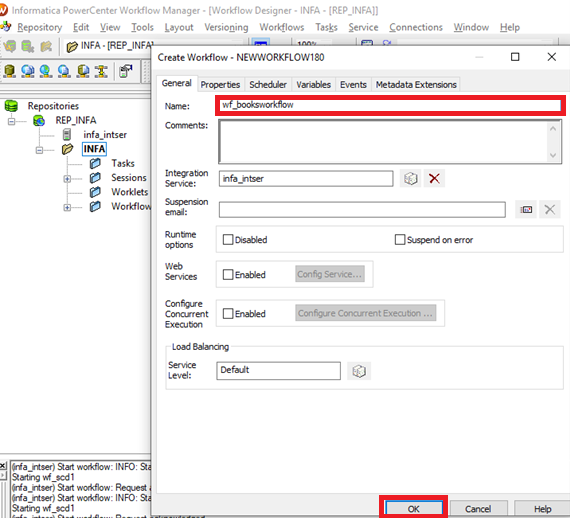The height and width of the screenshot is (518, 570).
Task: Collapse the INFA folder node
Action: [39, 150]
